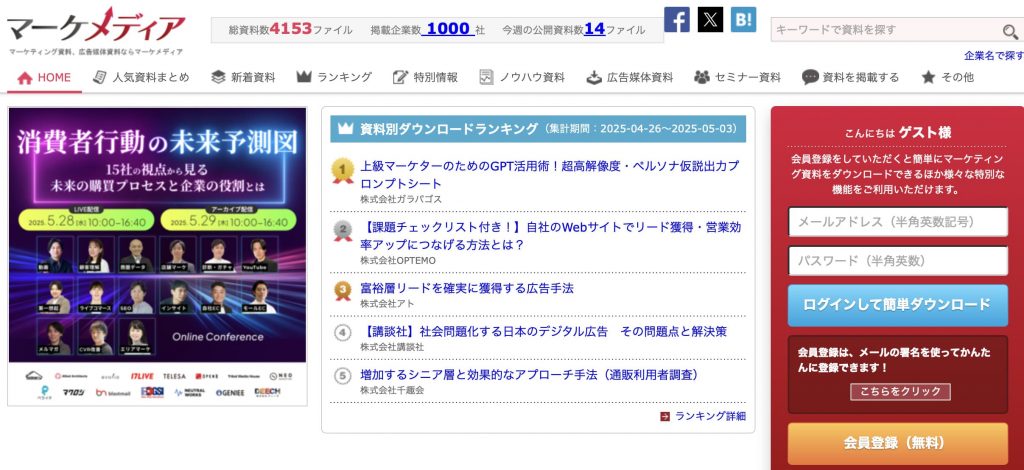The width and height of the screenshot is (1024, 470).
Task: Click the crown icon in ranking header
Action: tap(346, 128)
